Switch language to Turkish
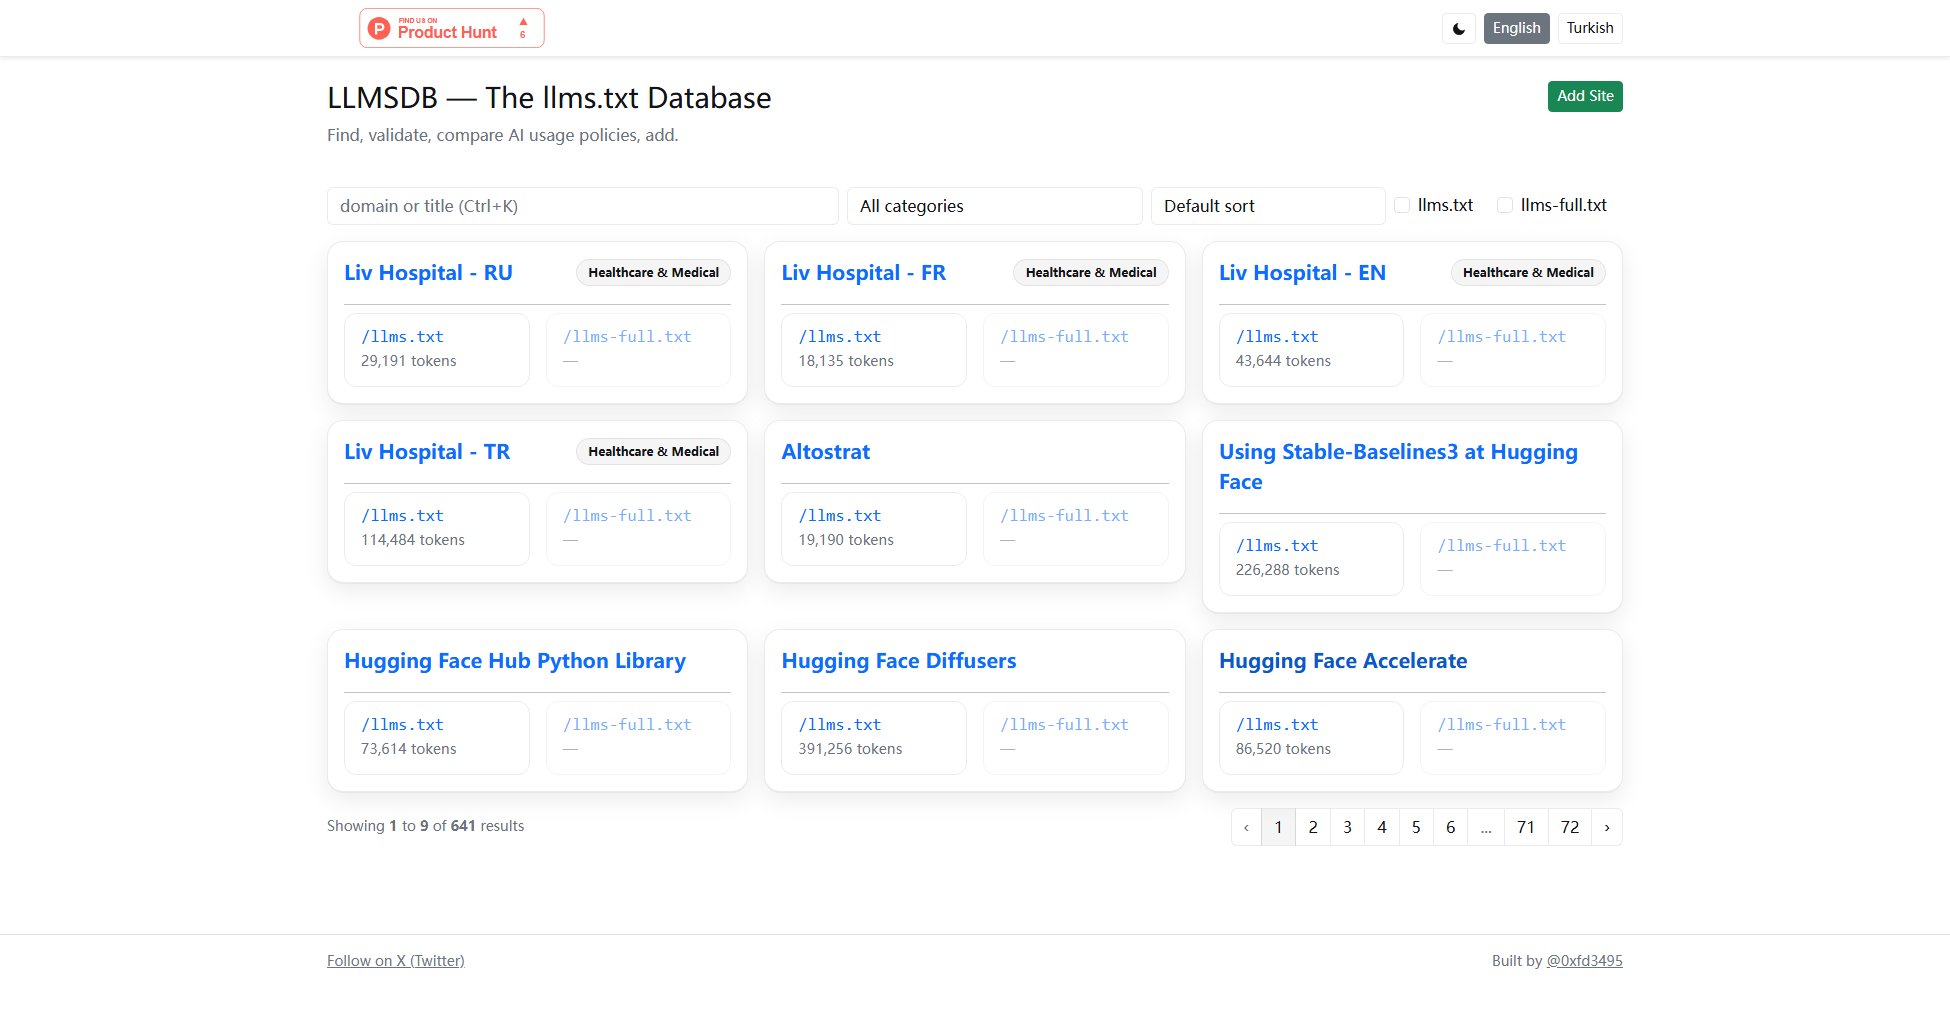Viewport: 1950px width, 1030px height. 1590,28
